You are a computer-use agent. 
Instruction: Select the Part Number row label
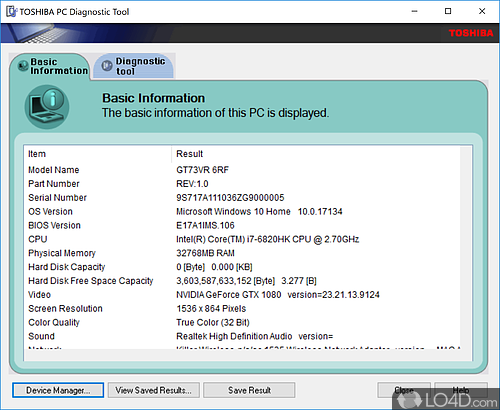[x=54, y=184]
